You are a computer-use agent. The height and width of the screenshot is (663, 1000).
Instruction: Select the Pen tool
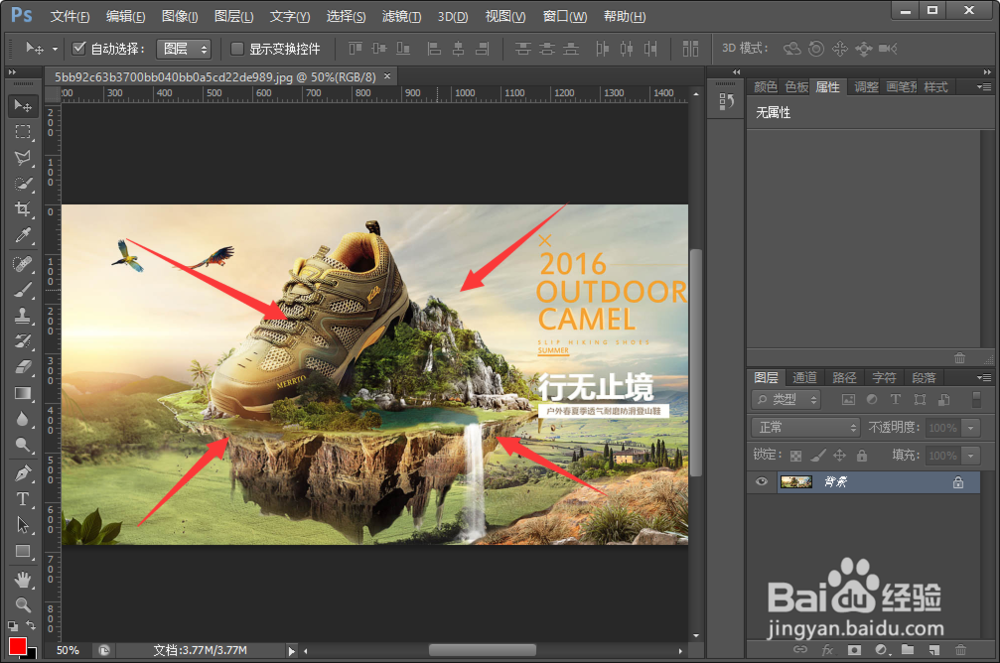coord(23,473)
